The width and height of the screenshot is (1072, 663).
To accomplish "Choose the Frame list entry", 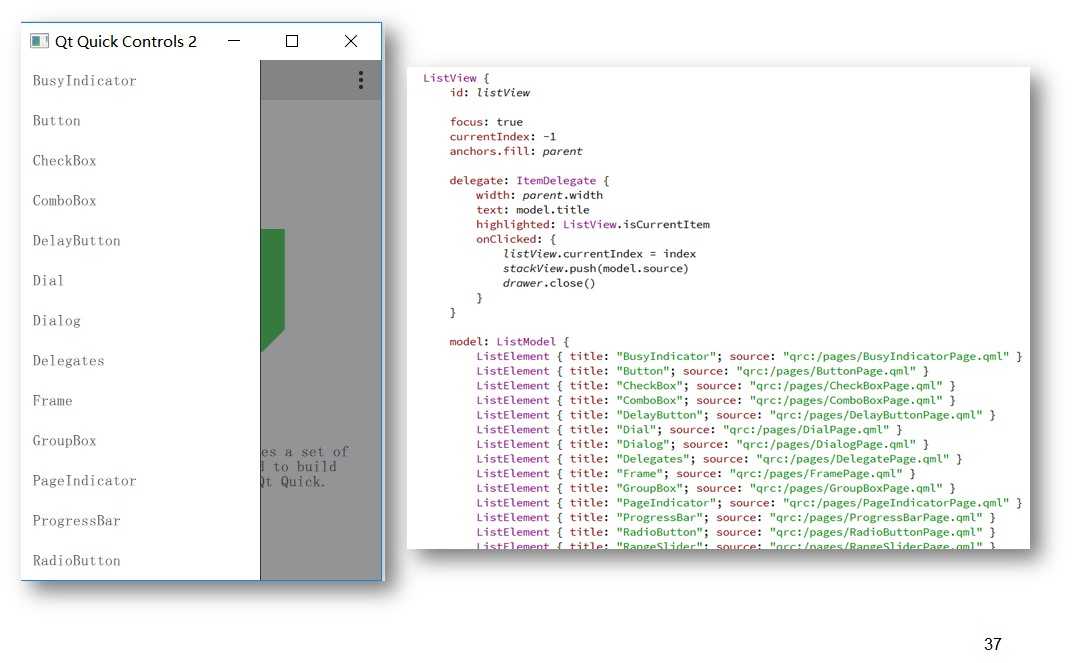I will point(140,401).
